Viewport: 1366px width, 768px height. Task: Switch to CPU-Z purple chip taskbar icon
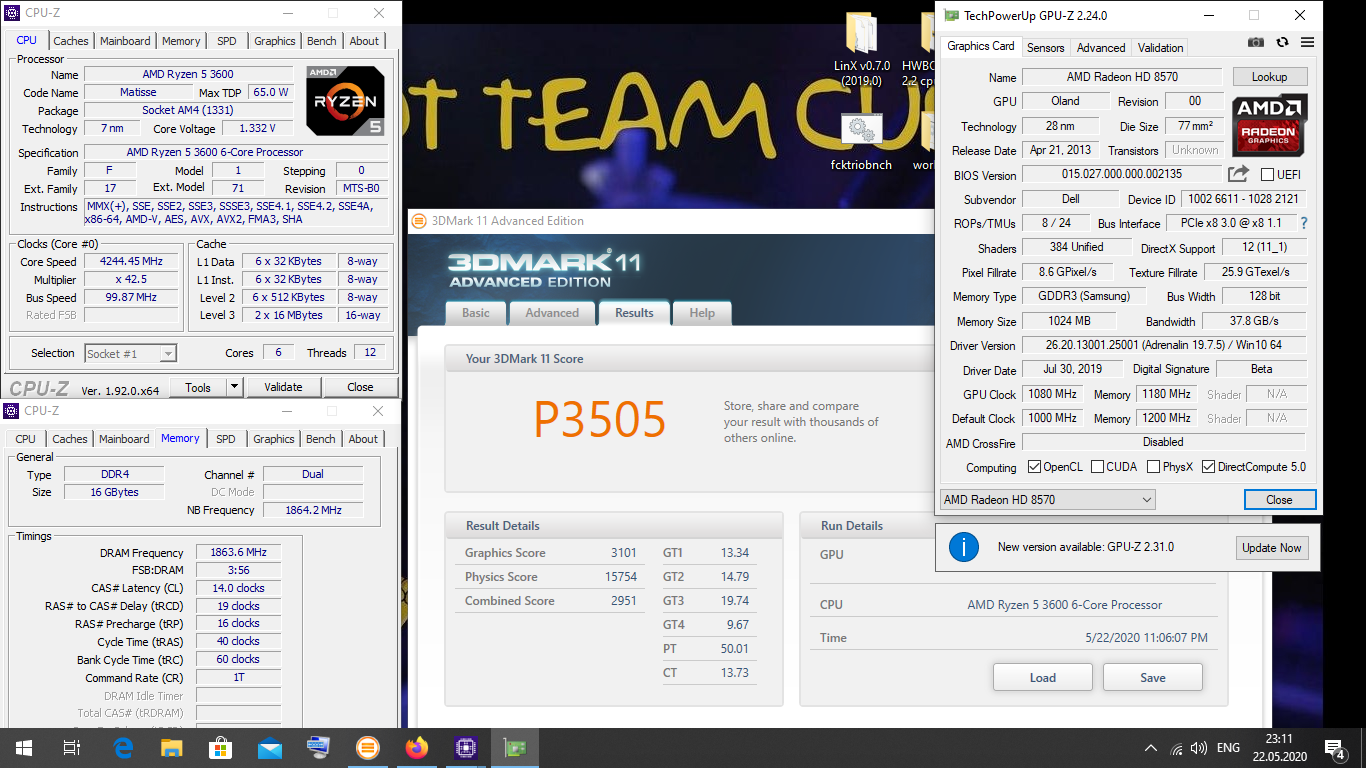[466, 748]
